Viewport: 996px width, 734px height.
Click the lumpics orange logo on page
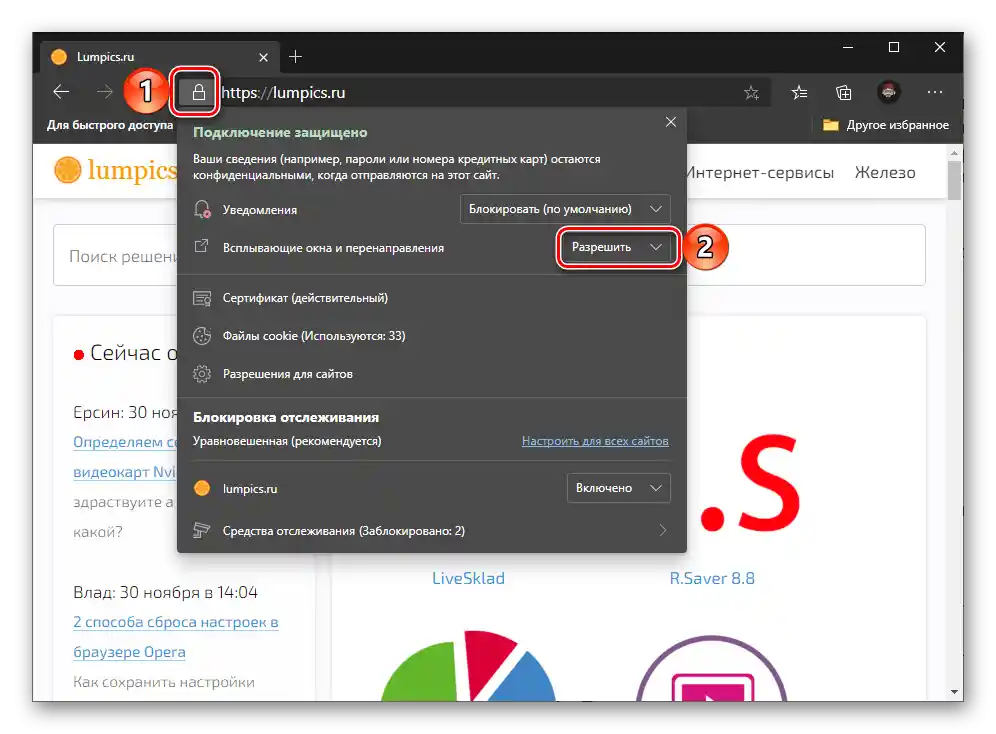67,170
